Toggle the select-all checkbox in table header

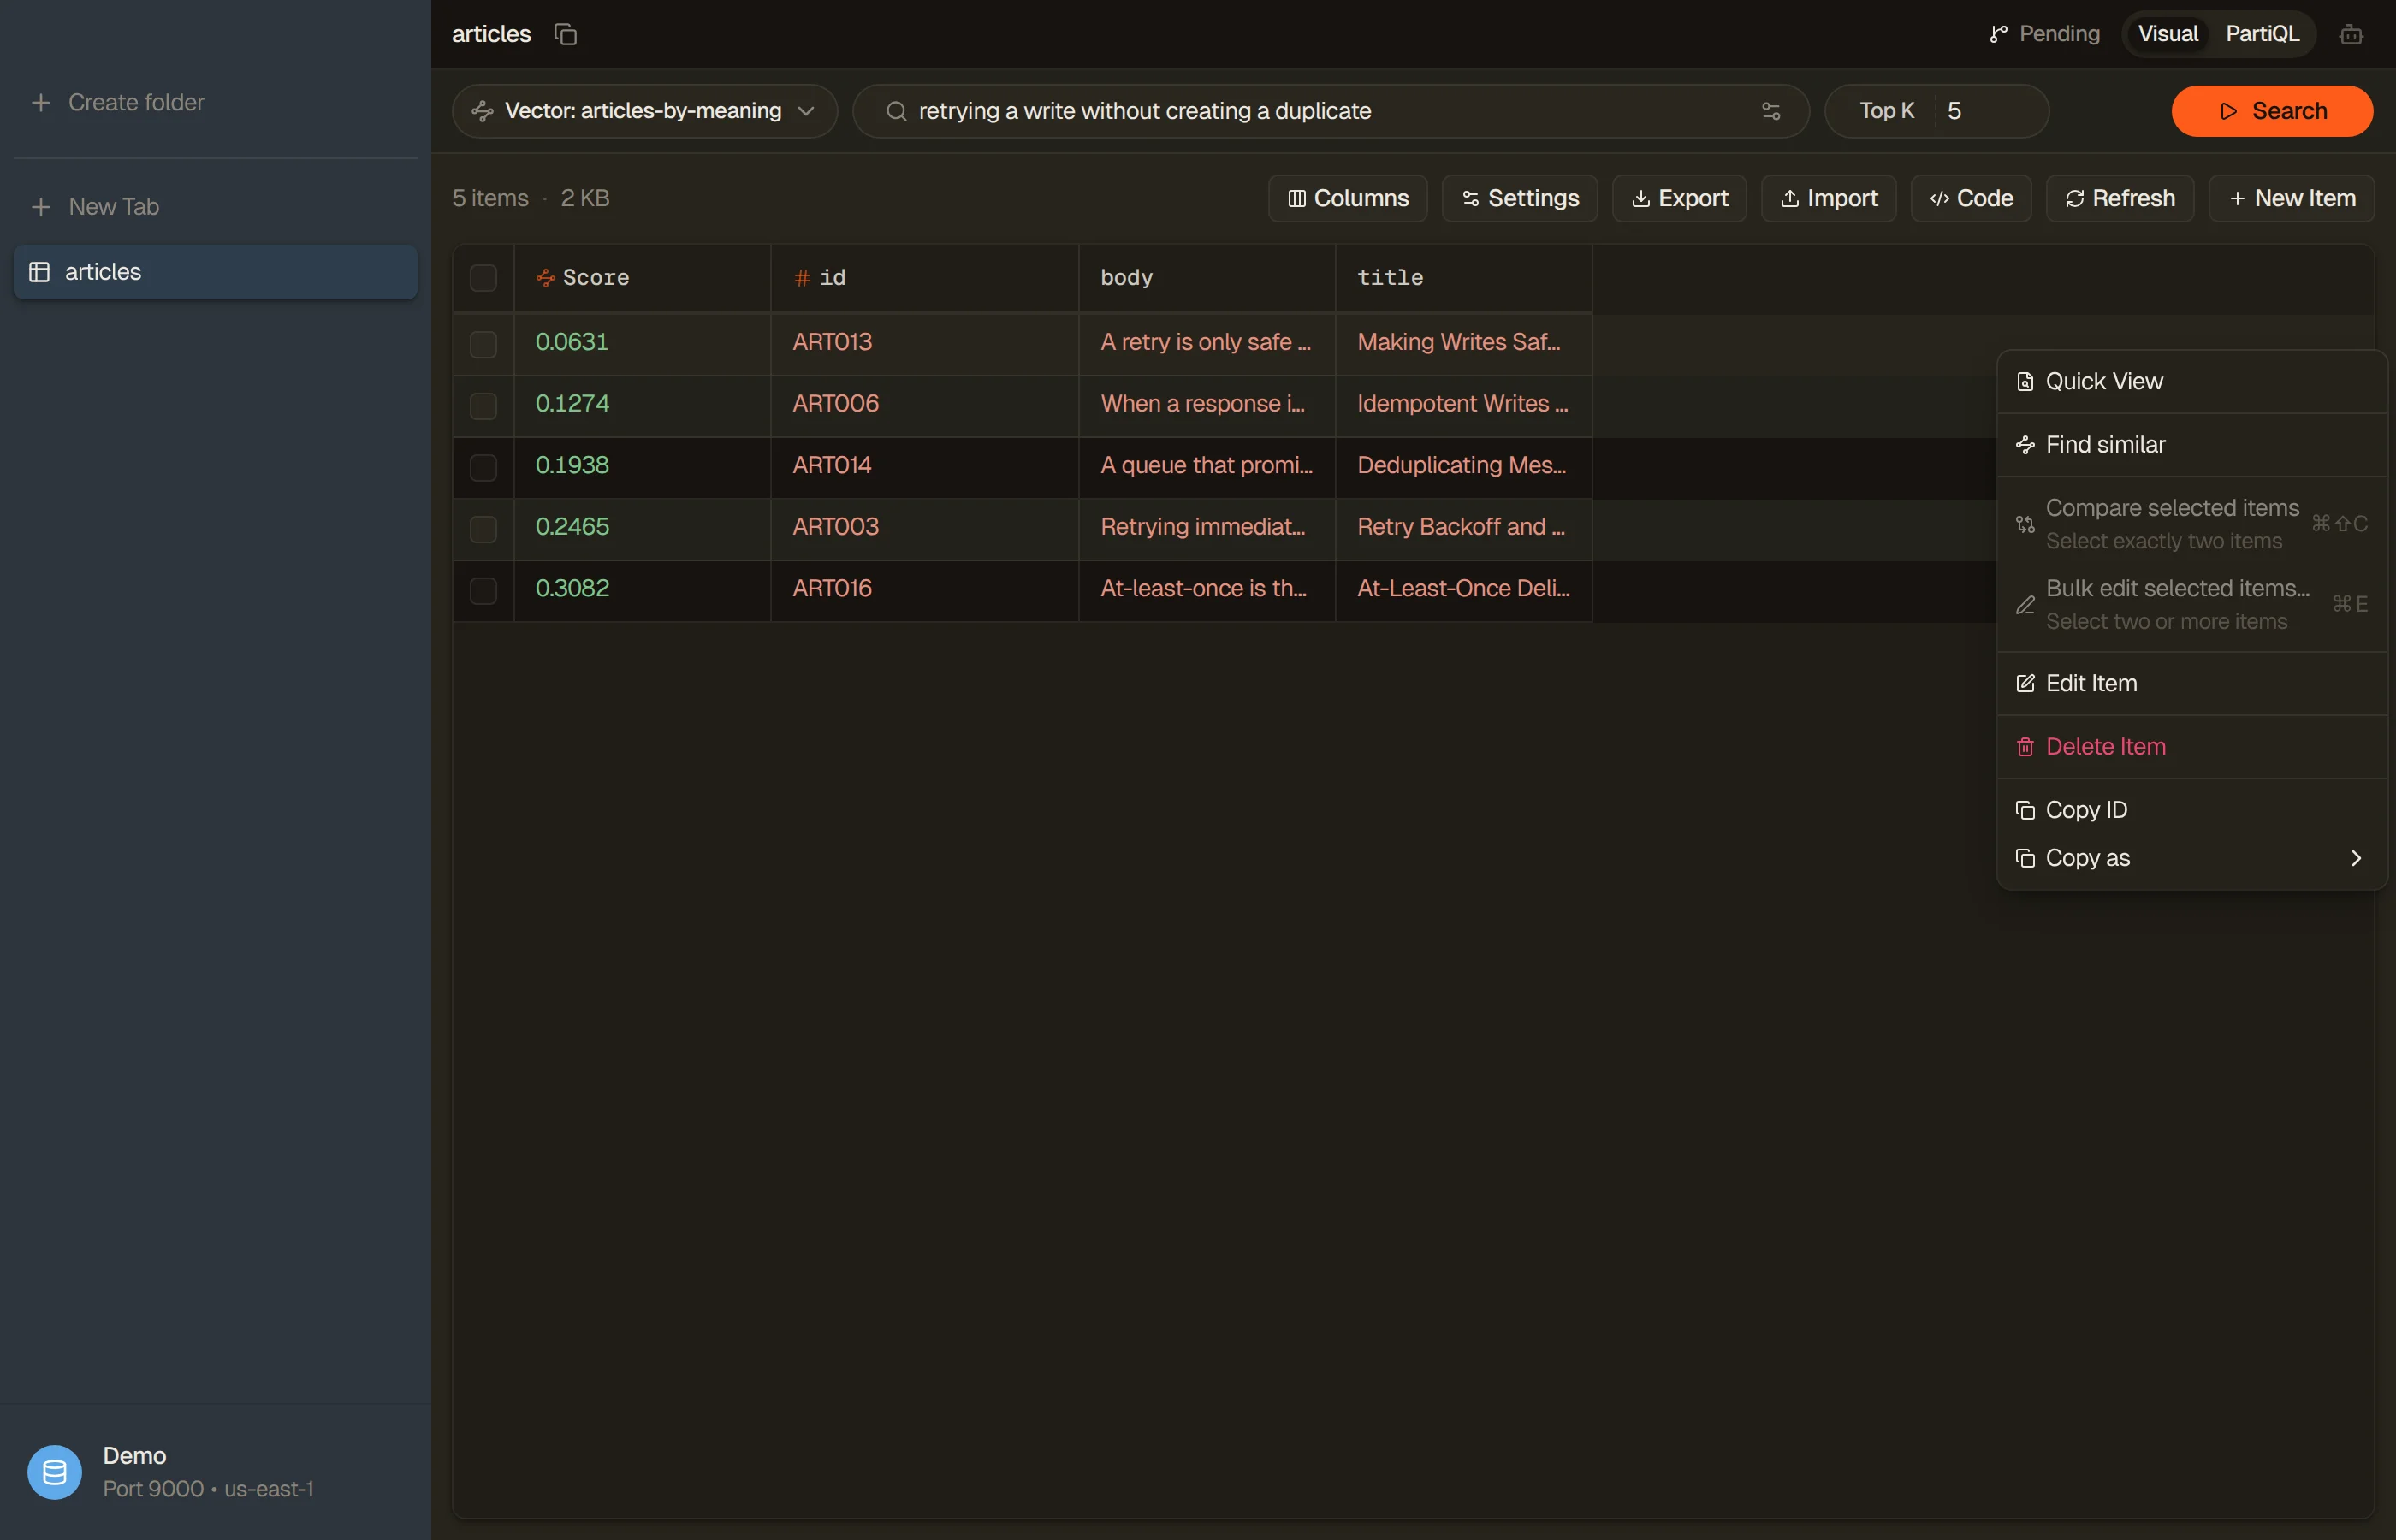coord(483,278)
